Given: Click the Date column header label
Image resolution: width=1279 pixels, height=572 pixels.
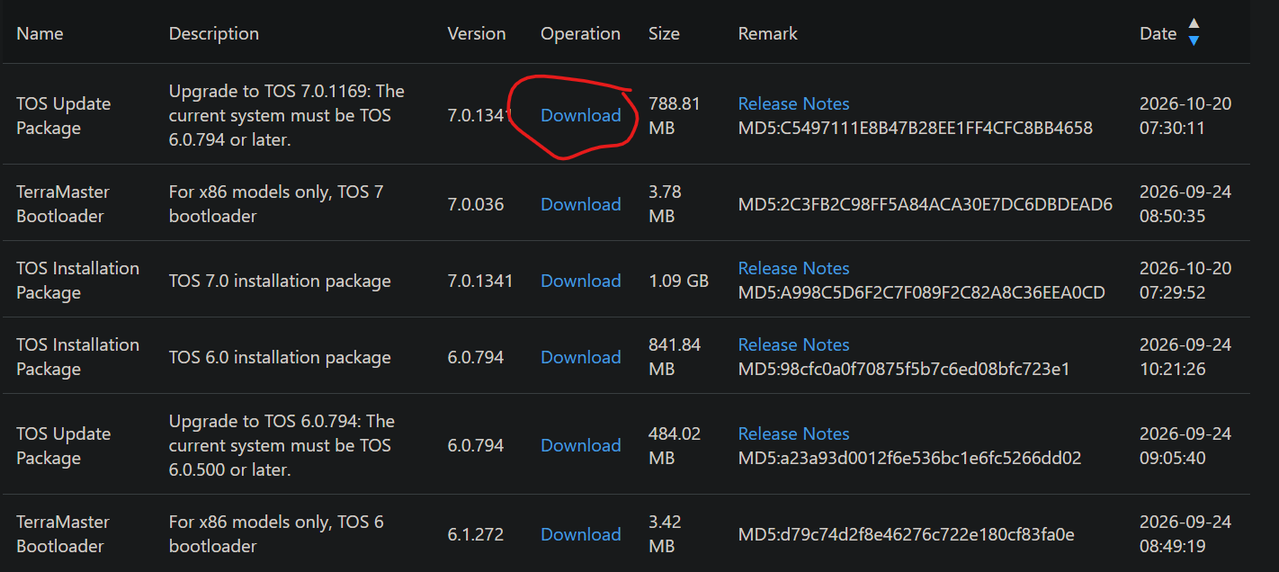Looking at the screenshot, I should [1158, 33].
